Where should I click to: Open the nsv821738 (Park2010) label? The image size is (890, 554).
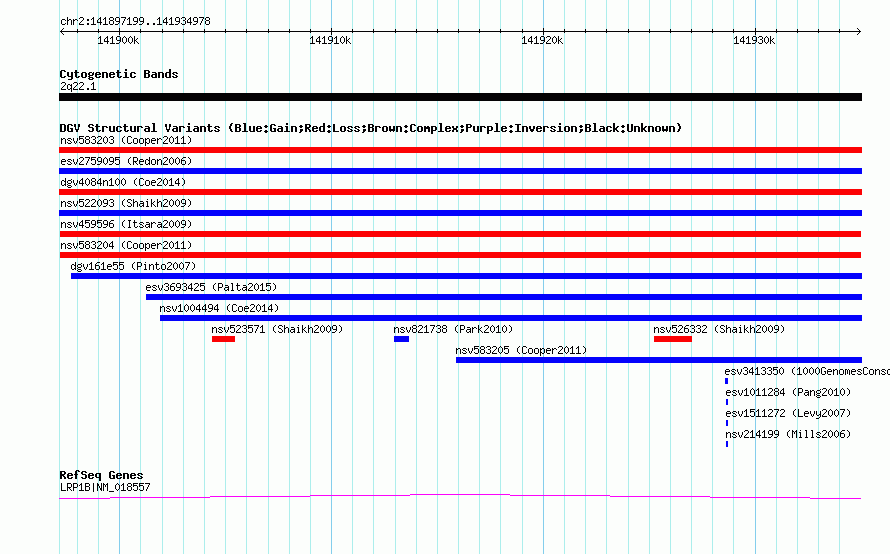point(453,329)
